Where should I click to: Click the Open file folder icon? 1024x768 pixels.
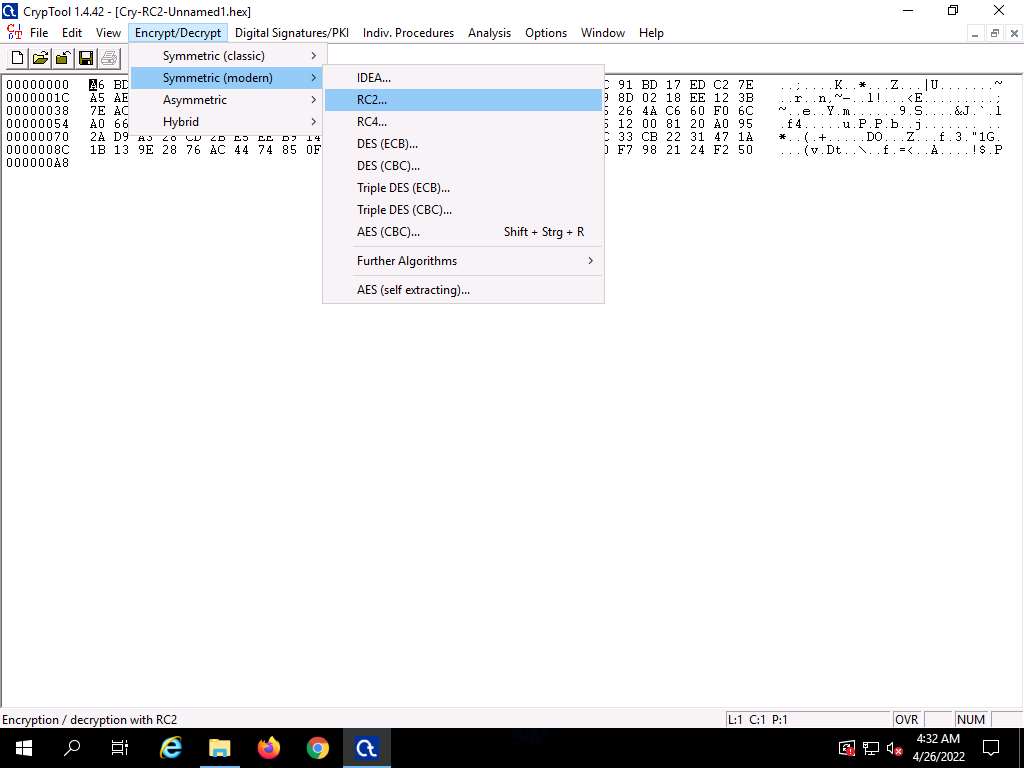click(x=40, y=58)
